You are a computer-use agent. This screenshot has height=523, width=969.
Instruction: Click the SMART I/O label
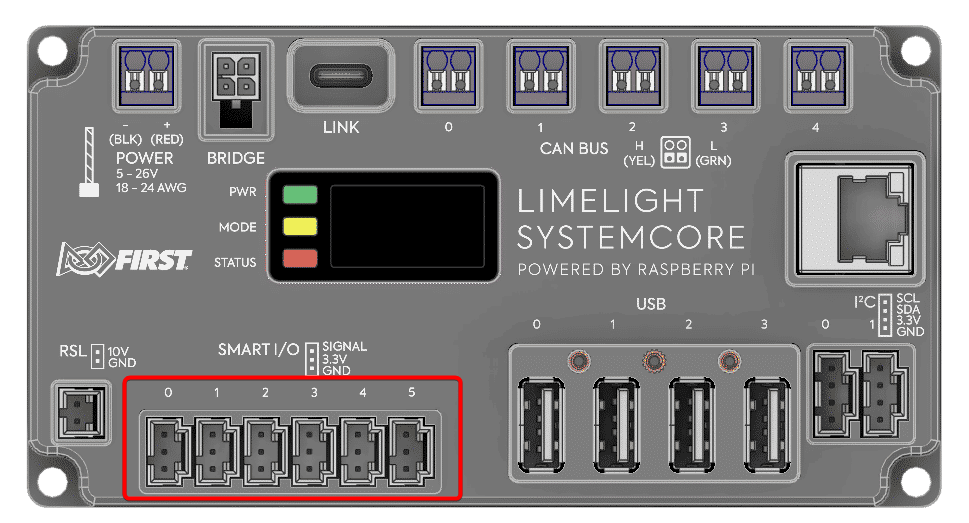pos(258,350)
